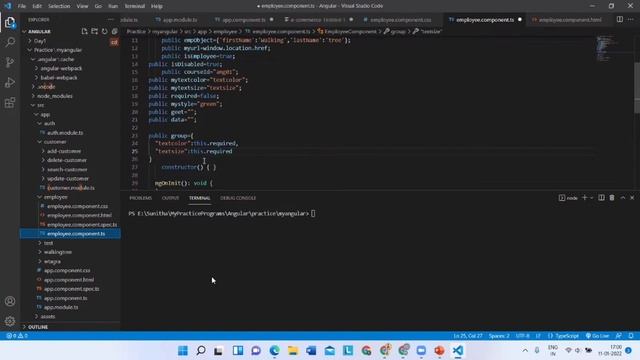Add a new terminal with plus icon
Viewport: 640px width, 360px height.
584,198
